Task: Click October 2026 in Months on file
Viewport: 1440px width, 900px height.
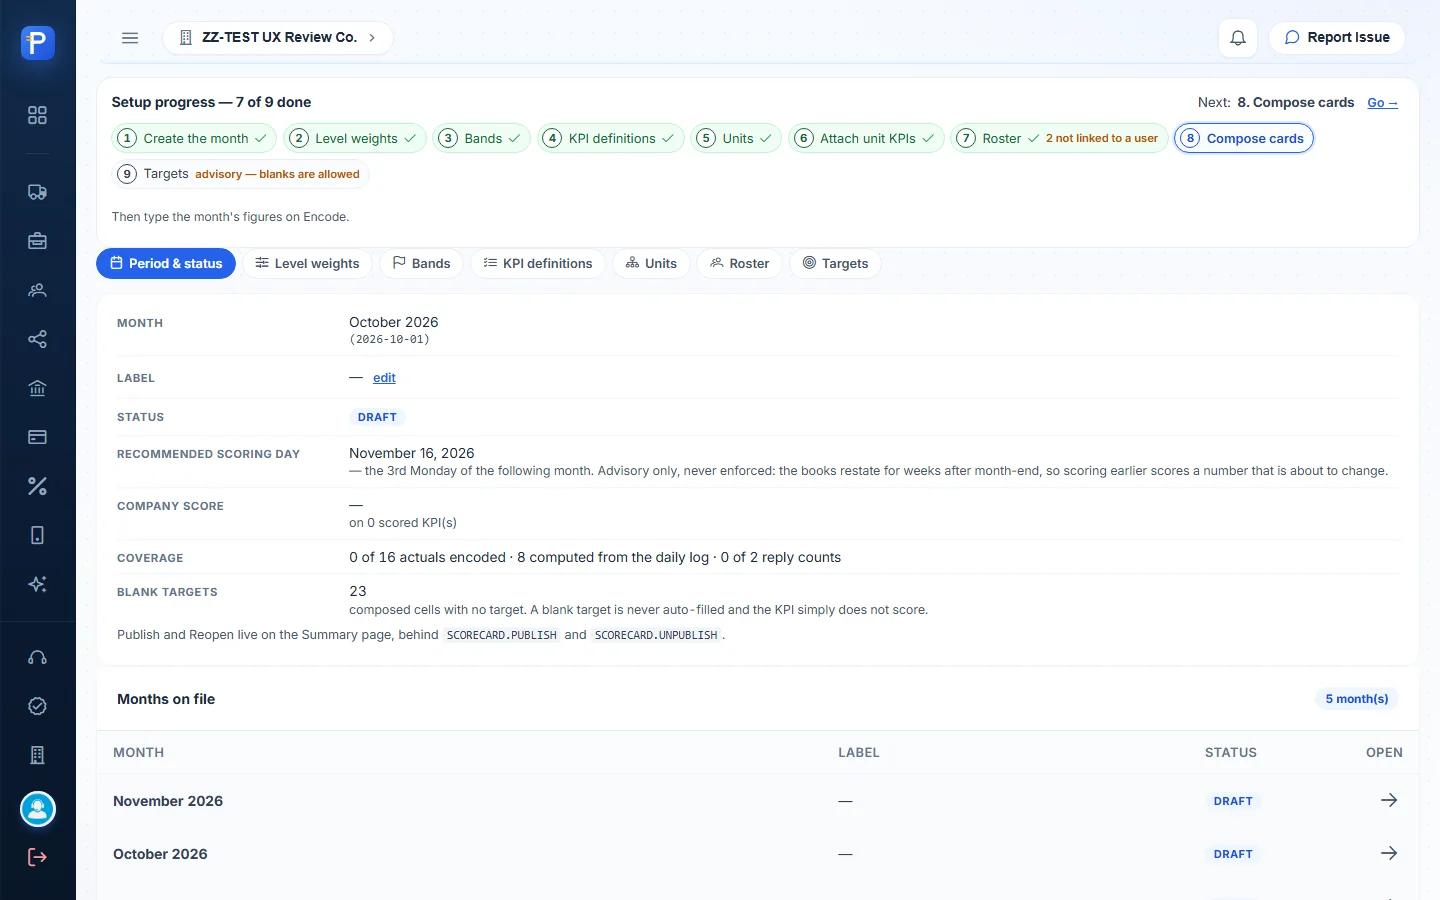Action: (x=160, y=854)
